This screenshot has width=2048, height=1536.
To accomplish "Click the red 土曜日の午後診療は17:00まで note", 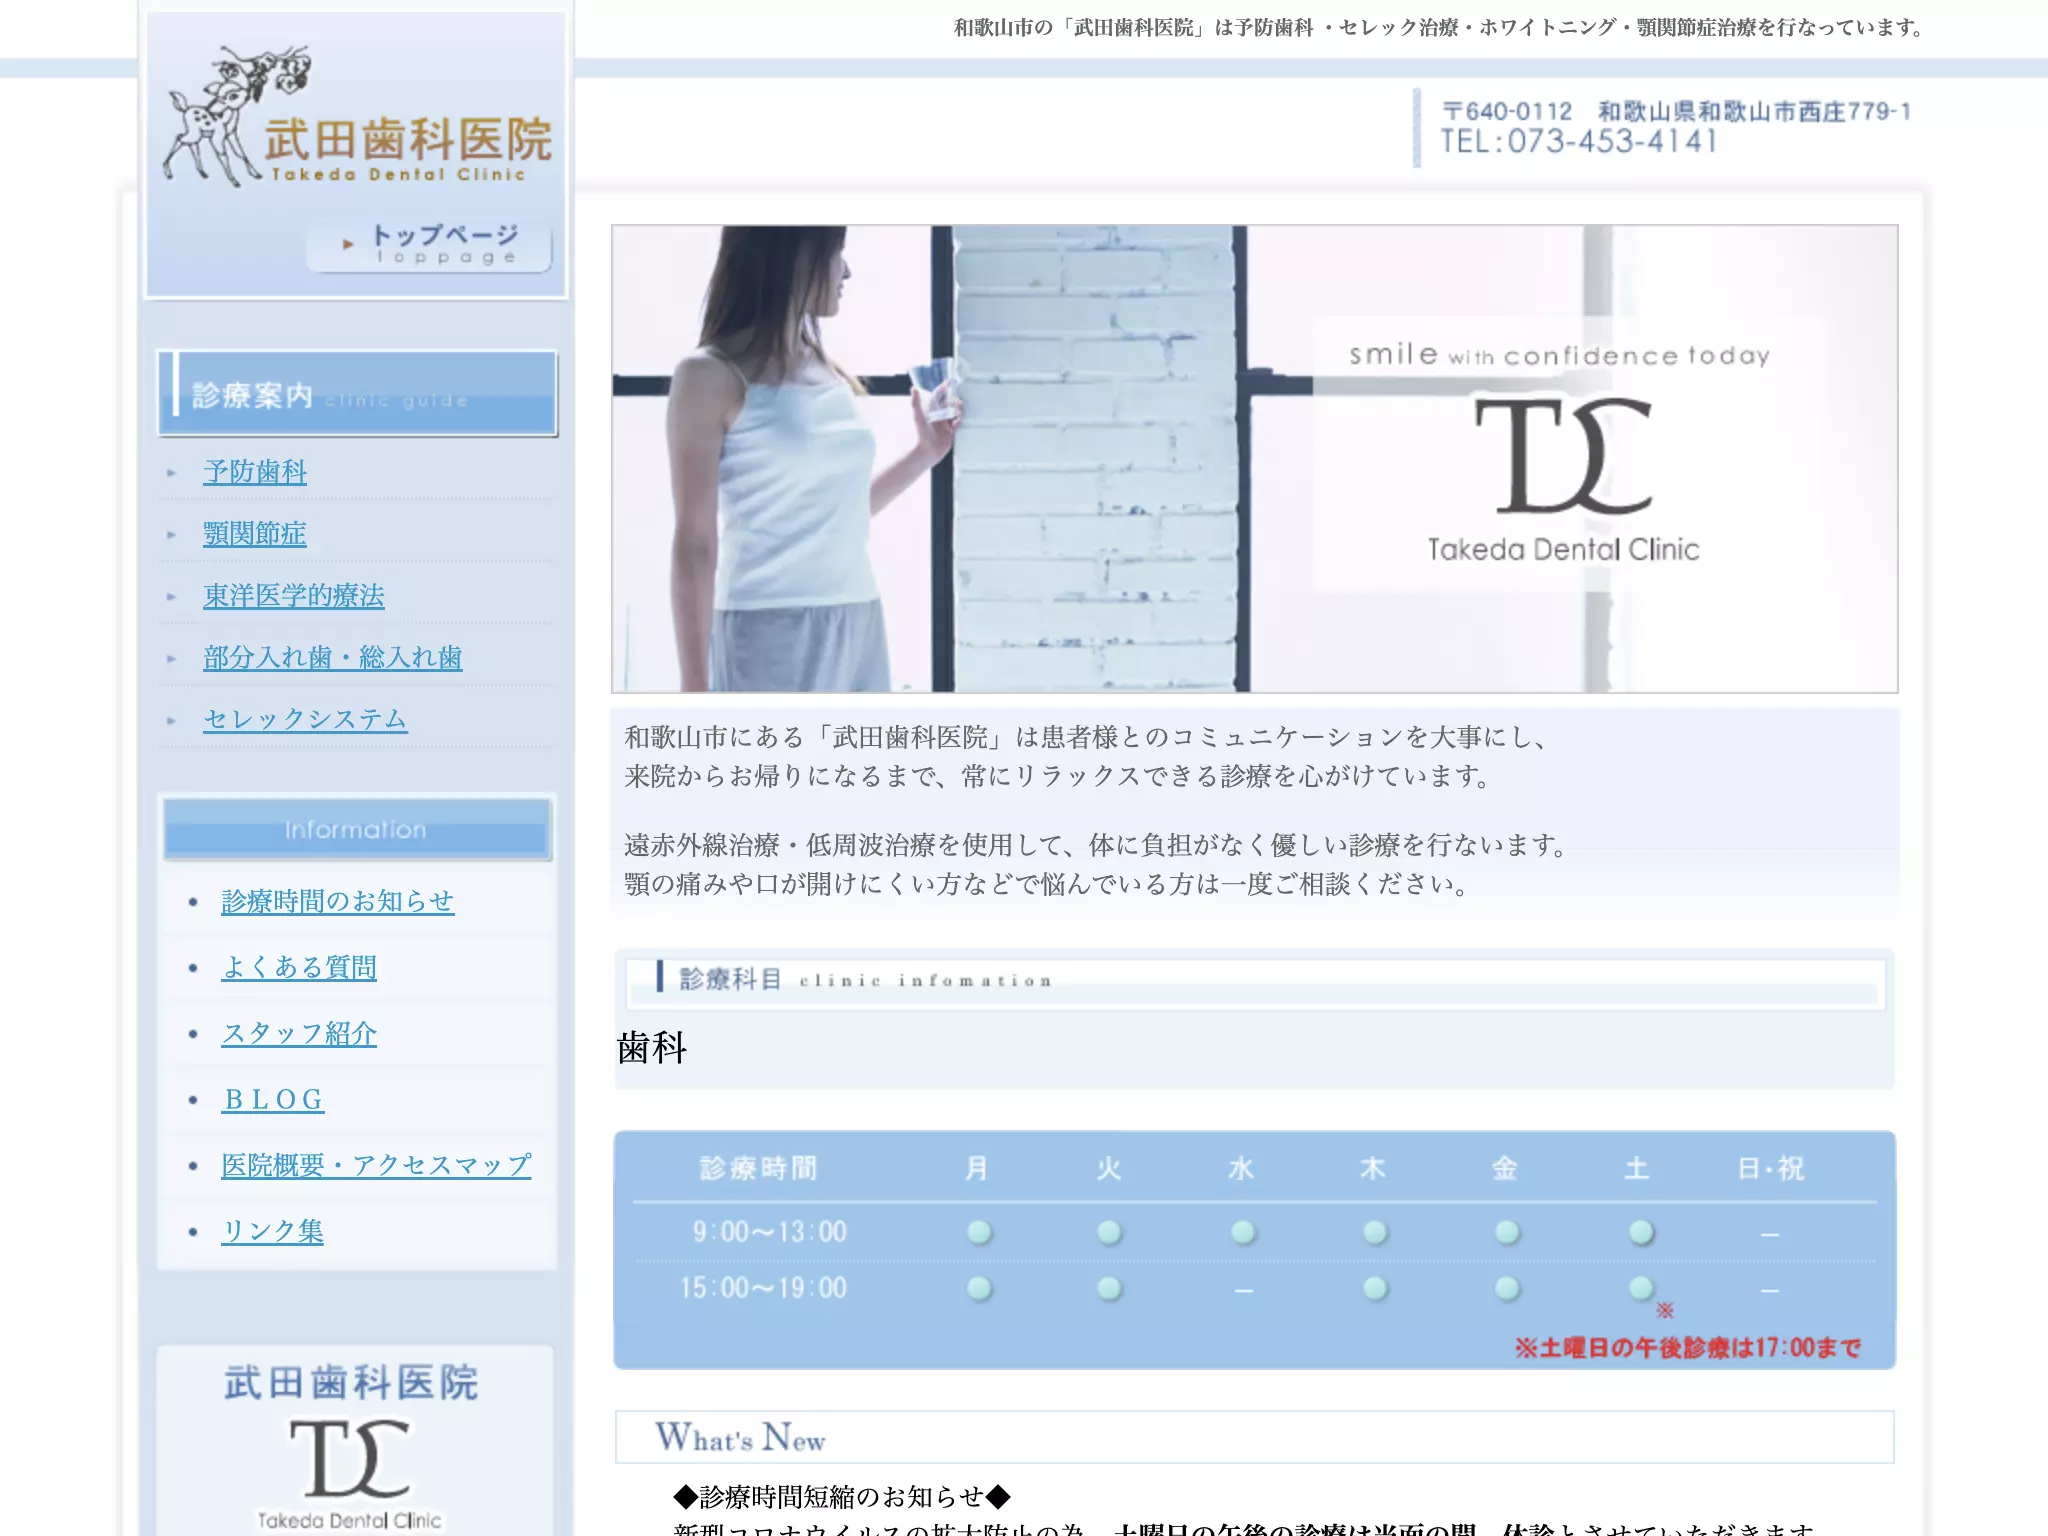I will point(1688,1348).
